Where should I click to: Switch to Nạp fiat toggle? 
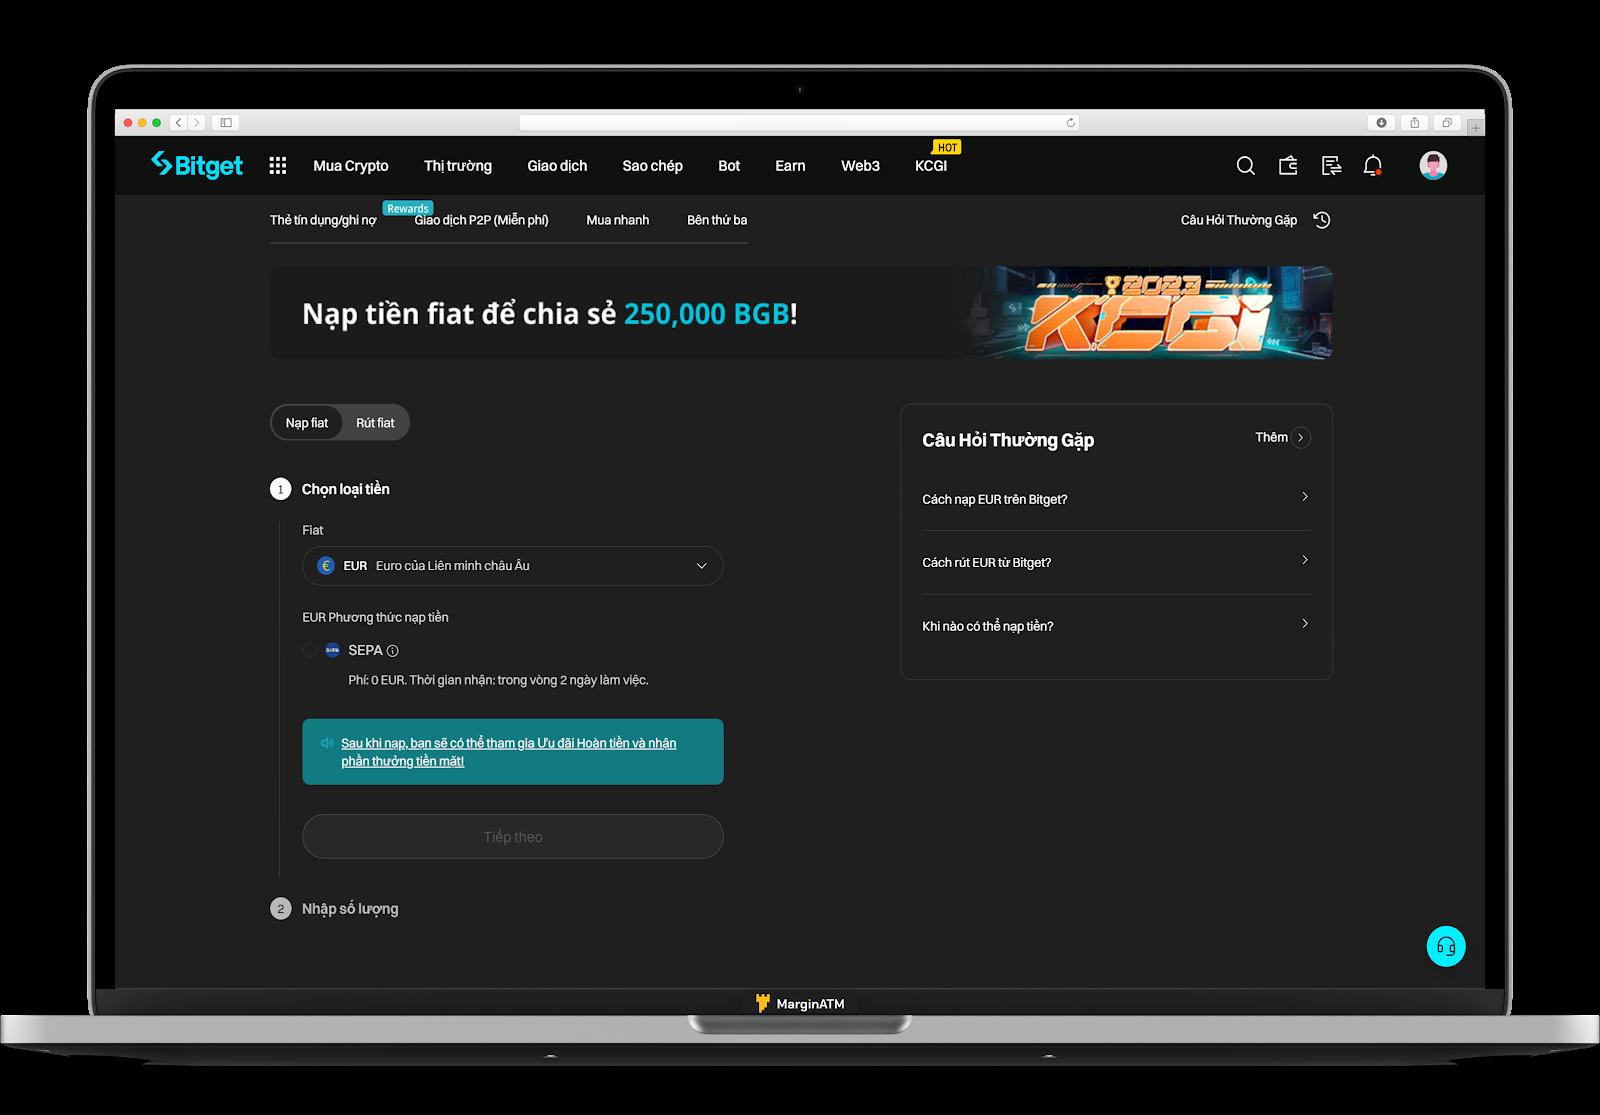pos(307,423)
